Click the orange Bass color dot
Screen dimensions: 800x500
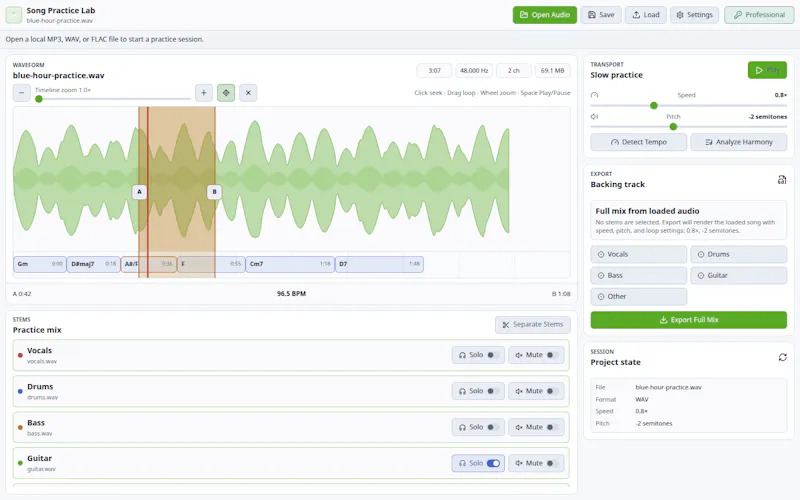20,428
